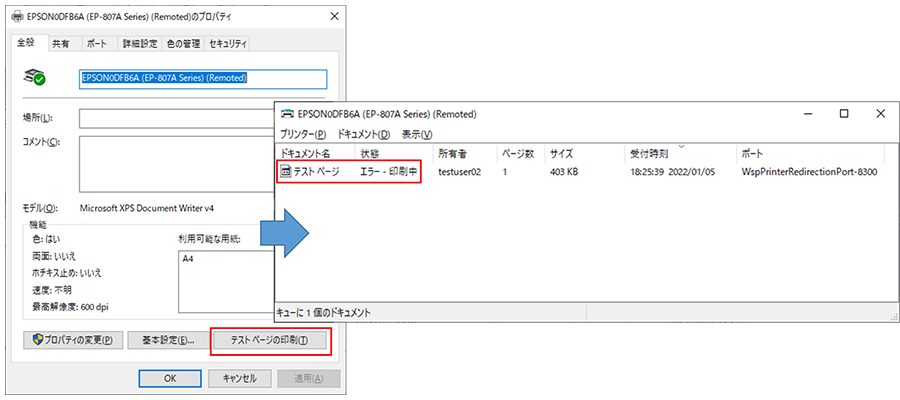Viewport: 900px width, 400px height.
Task: Open the ドキュメント(D) menu
Action: click(x=363, y=134)
